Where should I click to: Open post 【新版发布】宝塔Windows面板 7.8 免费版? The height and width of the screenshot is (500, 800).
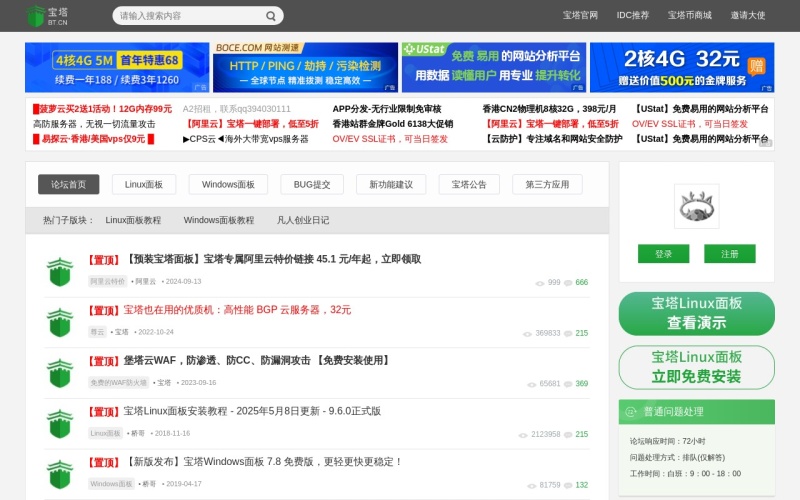[263, 462]
